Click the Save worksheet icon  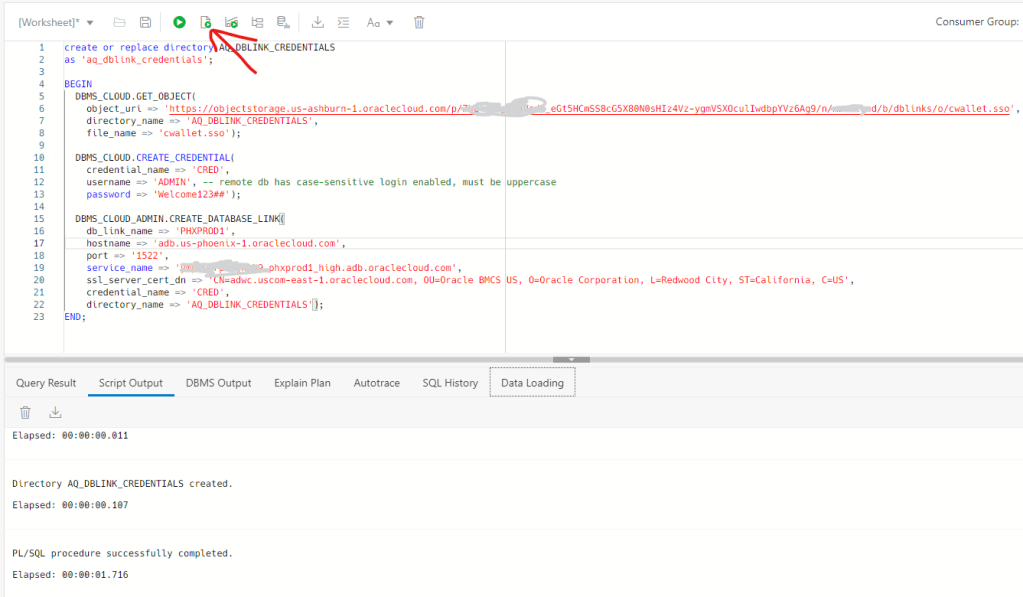pos(146,22)
